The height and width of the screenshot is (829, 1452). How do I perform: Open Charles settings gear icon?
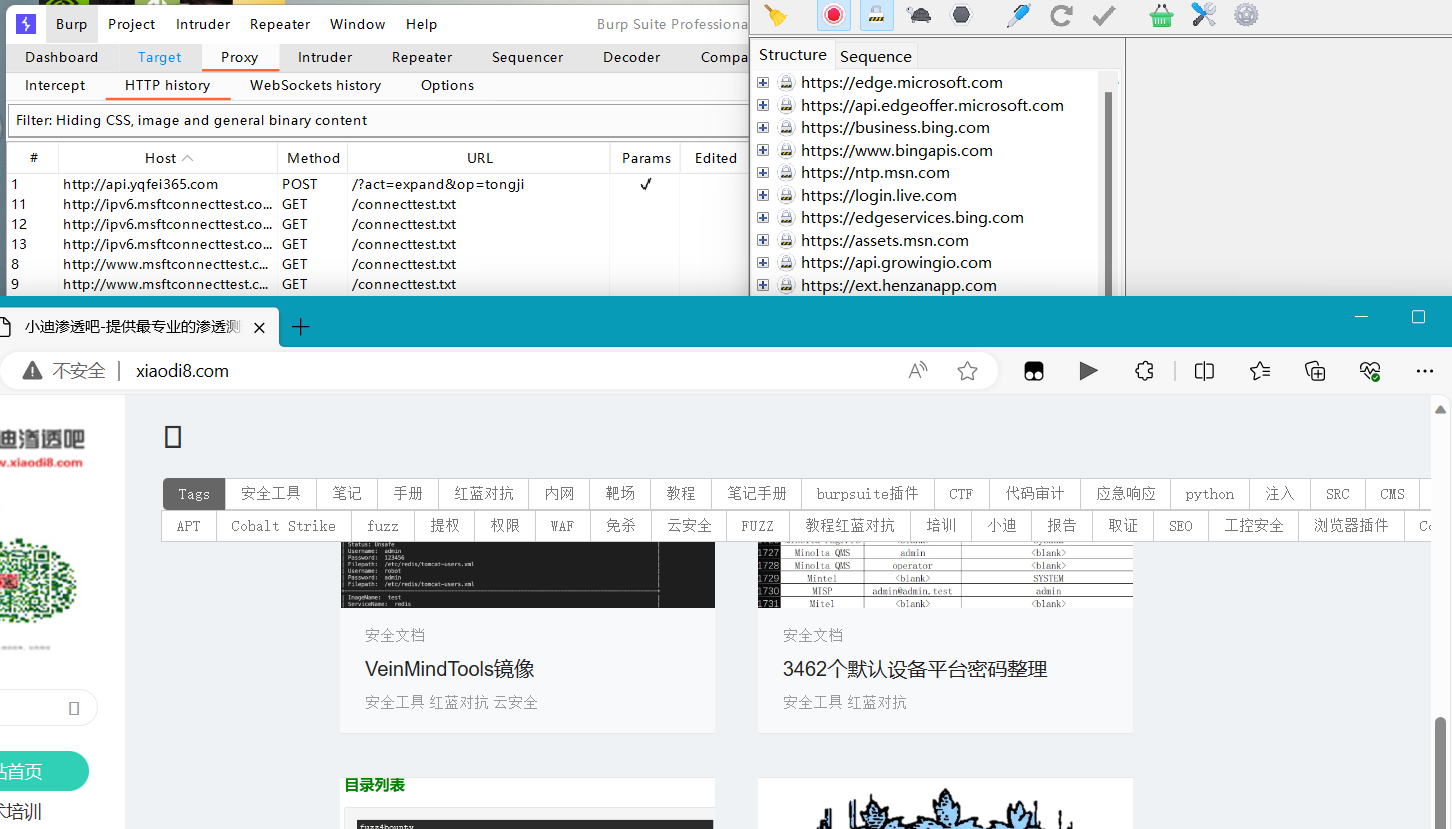click(1245, 14)
